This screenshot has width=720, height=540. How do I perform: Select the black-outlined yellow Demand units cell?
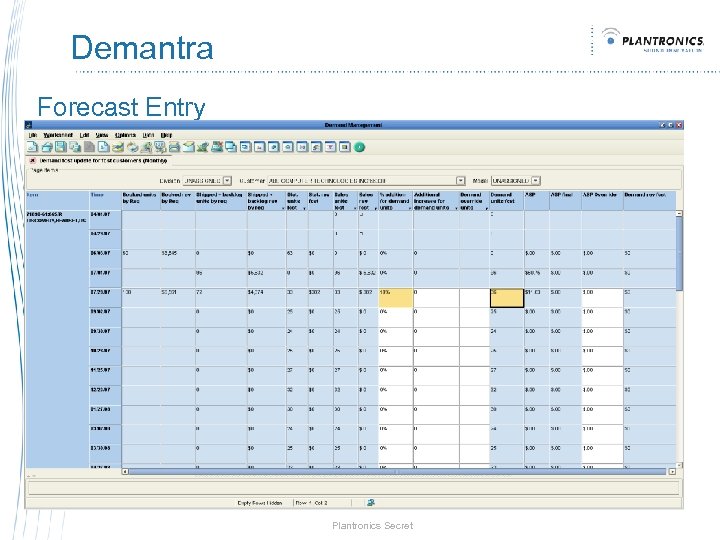507,298
